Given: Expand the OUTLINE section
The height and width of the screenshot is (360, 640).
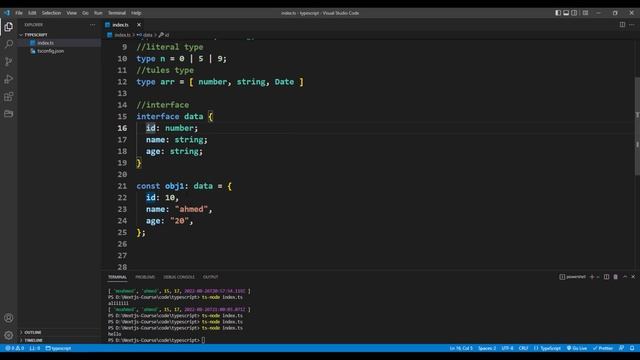Looking at the screenshot, I should point(59,332).
